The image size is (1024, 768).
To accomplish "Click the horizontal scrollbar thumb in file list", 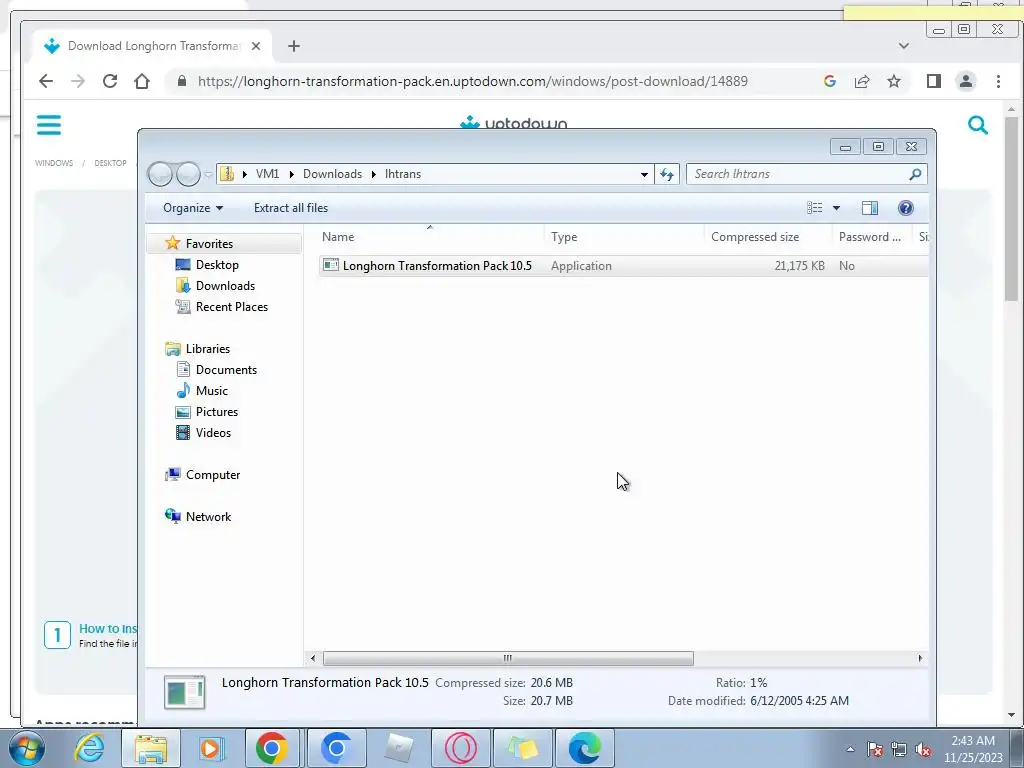I will [x=507, y=658].
